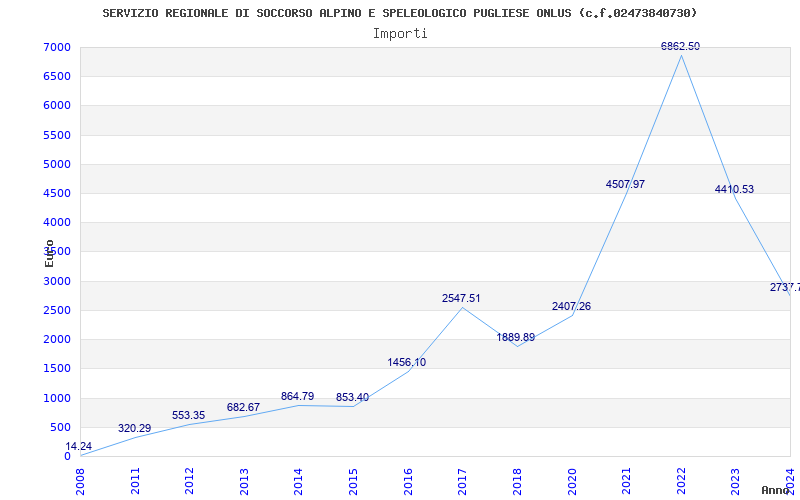
Task: Click x-axis year 2018
Action: pos(517,482)
